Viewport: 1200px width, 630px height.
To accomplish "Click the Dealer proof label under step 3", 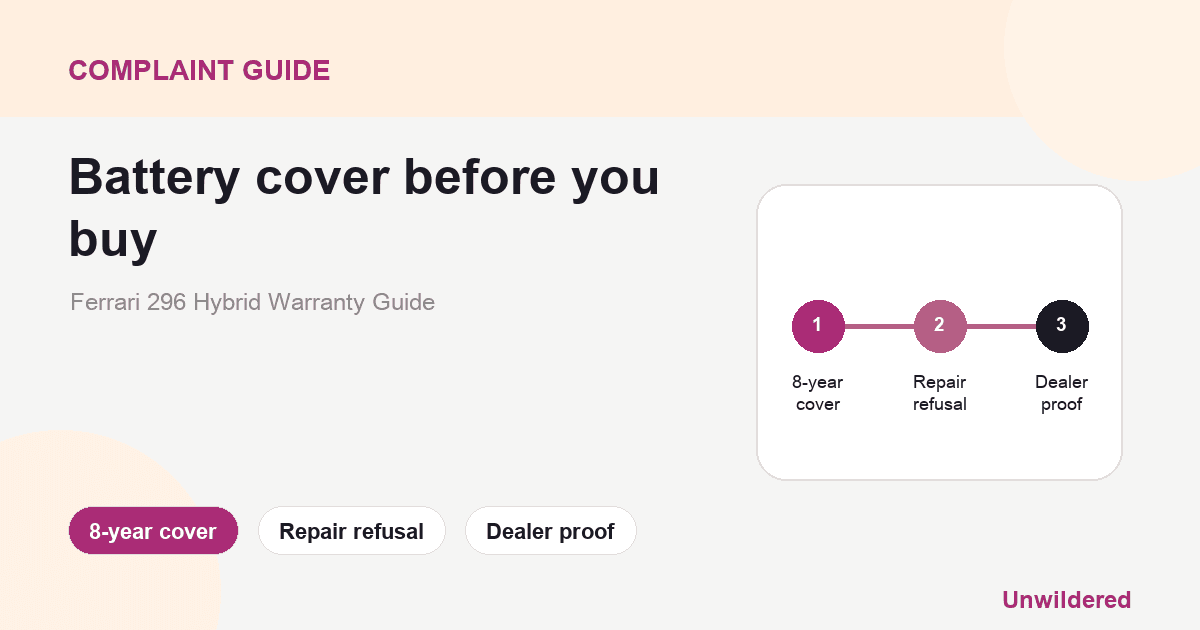I will [x=1062, y=393].
